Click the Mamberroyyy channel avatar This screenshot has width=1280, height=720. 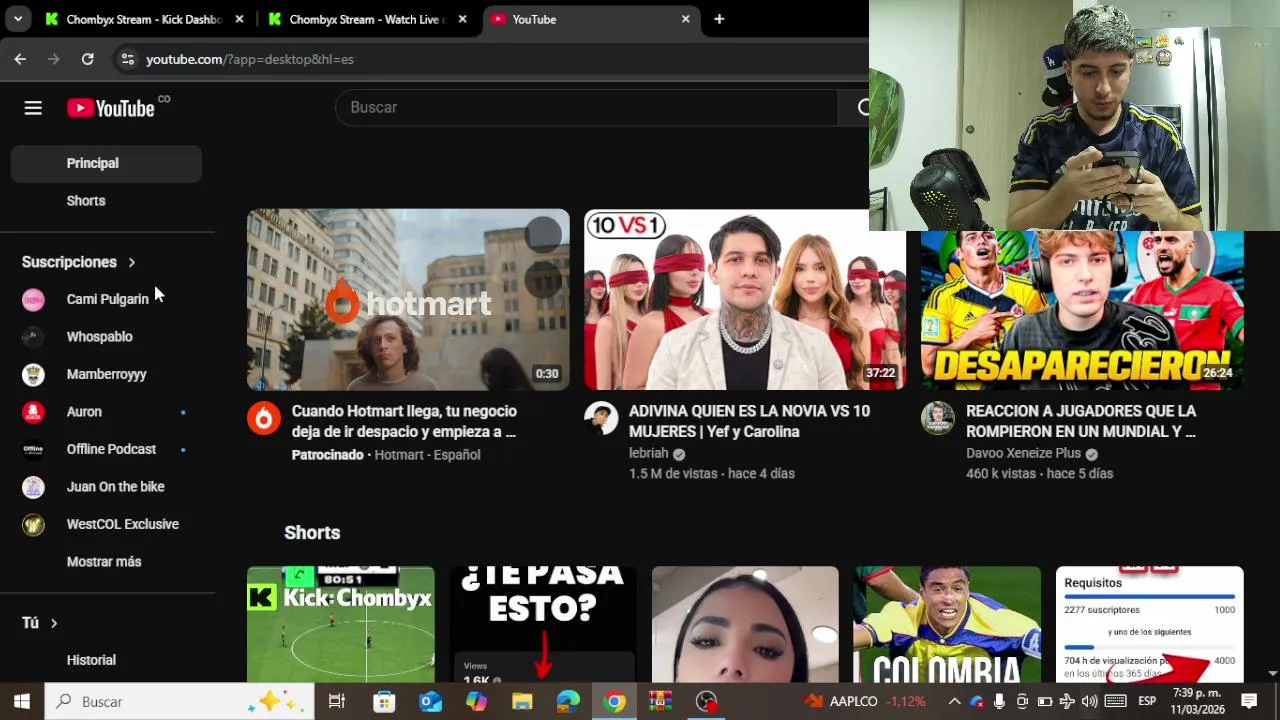pyautogui.click(x=33, y=374)
